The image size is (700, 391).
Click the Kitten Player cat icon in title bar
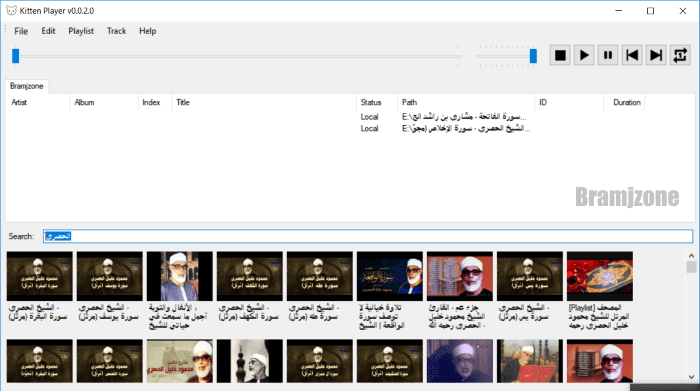pyautogui.click(x=11, y=11)
